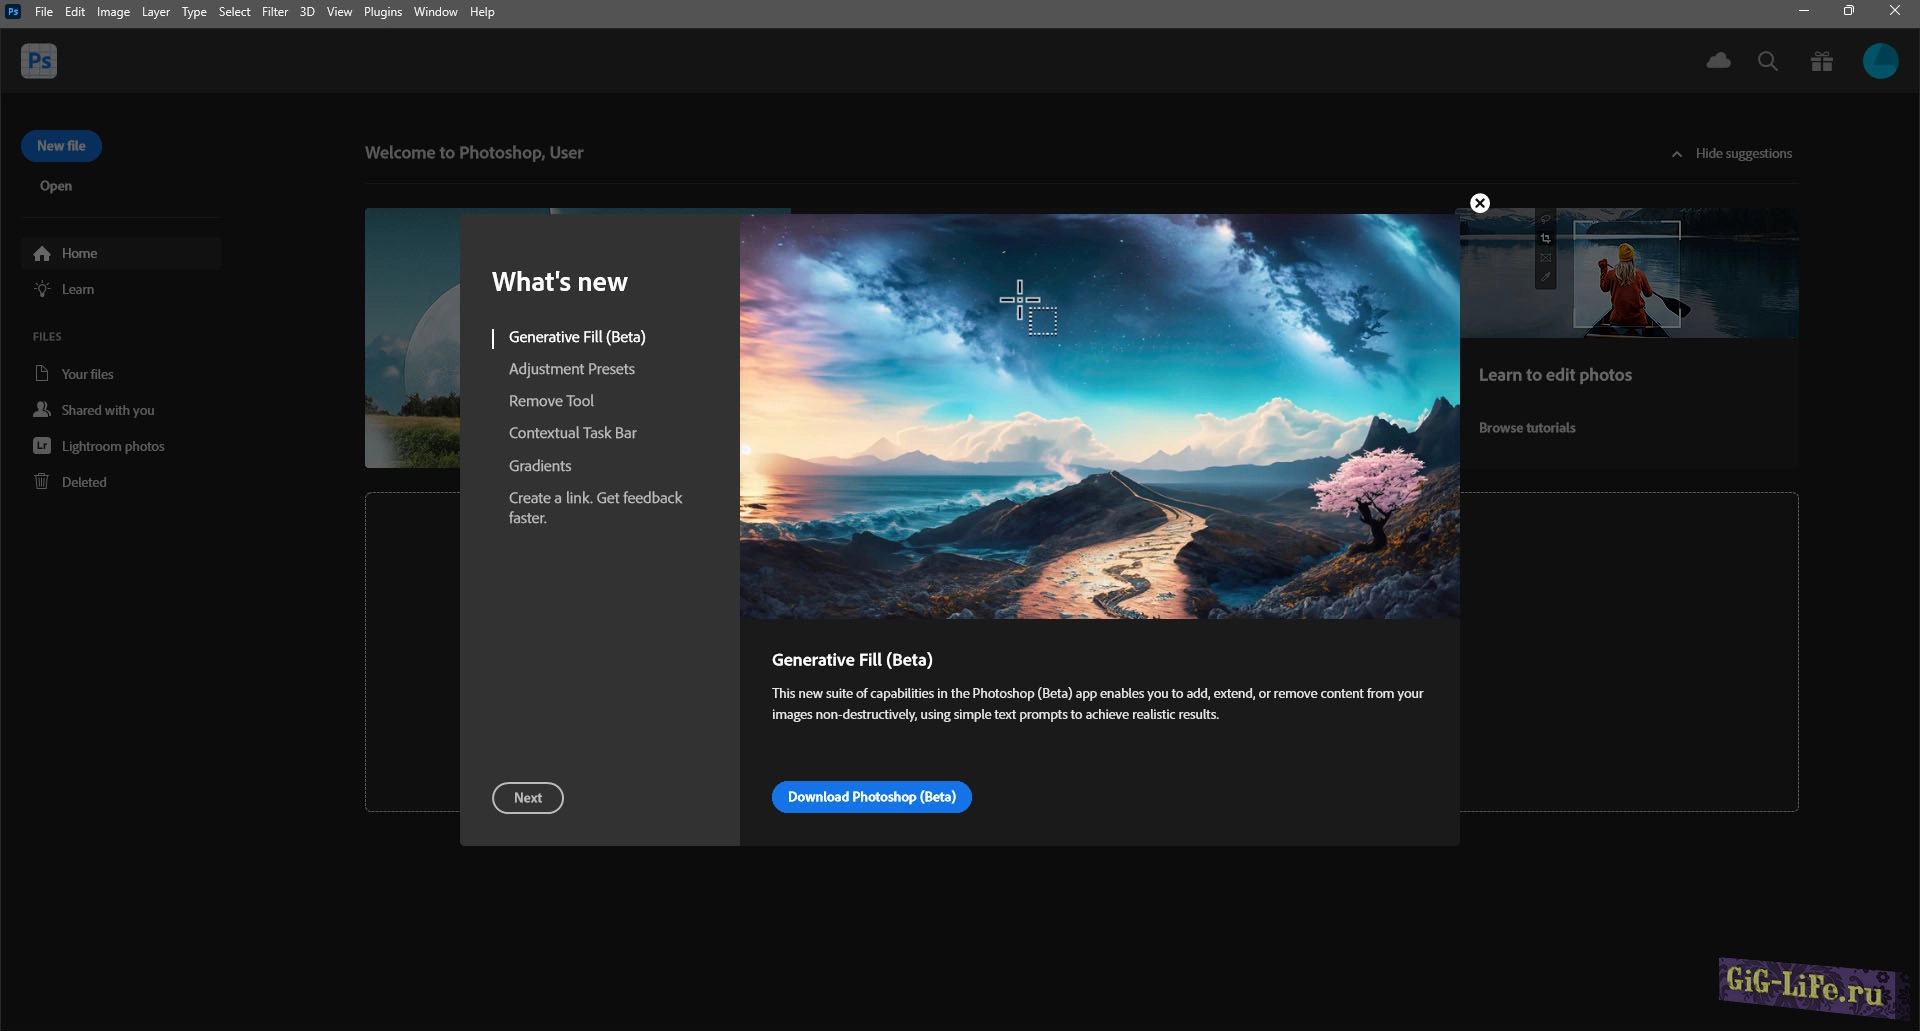Collapse suggestions with Hide suggestions chevron

click(x=1677, y=154)
